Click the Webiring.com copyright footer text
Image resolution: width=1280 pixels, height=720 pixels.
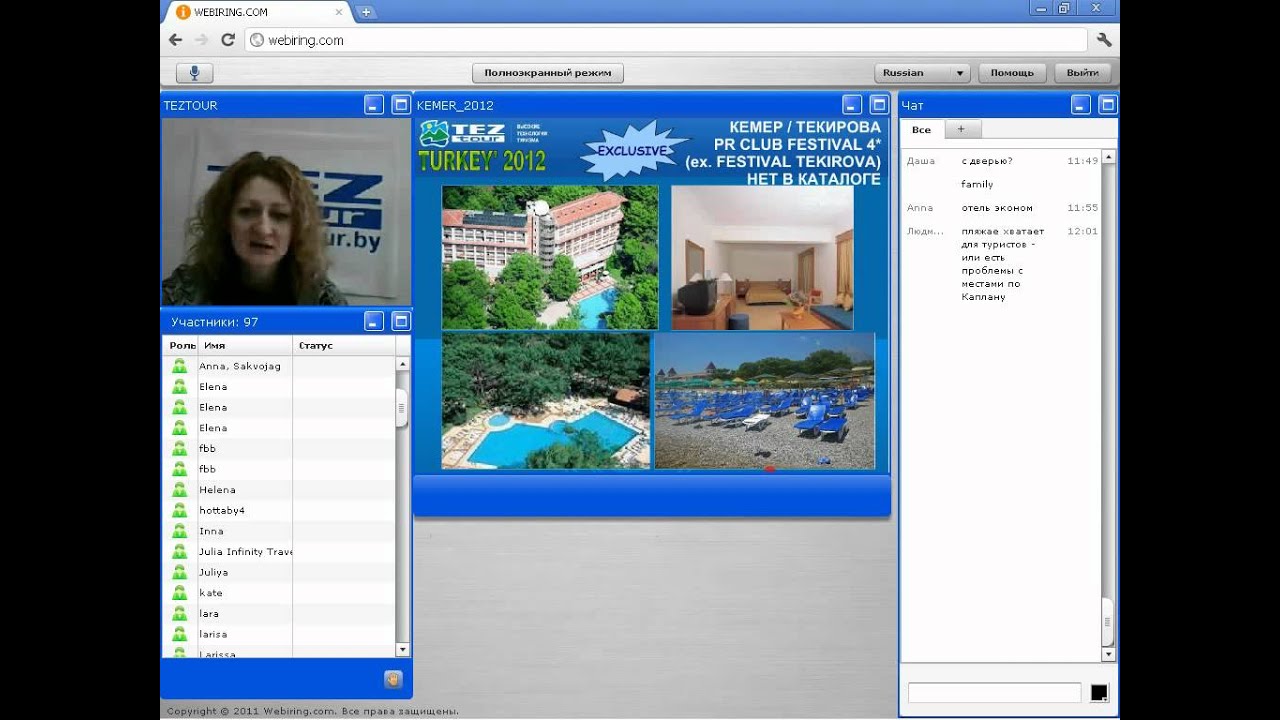point(313,711)
